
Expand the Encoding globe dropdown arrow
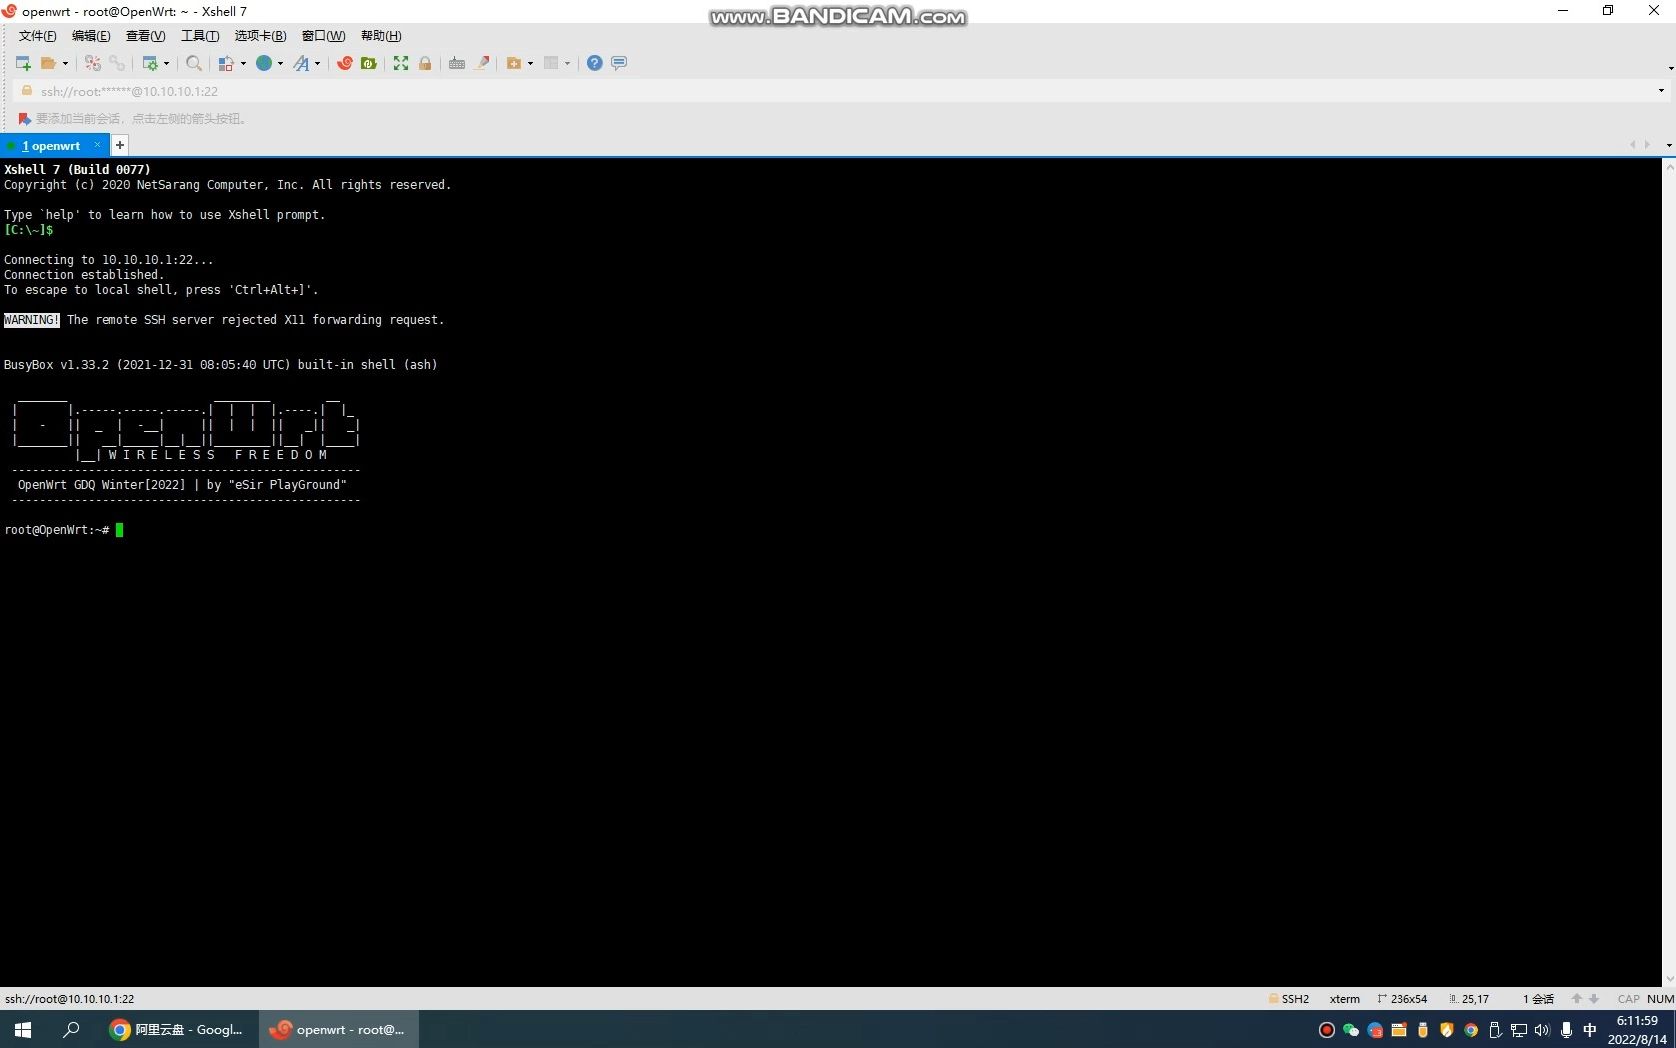(x=280, y=63)
